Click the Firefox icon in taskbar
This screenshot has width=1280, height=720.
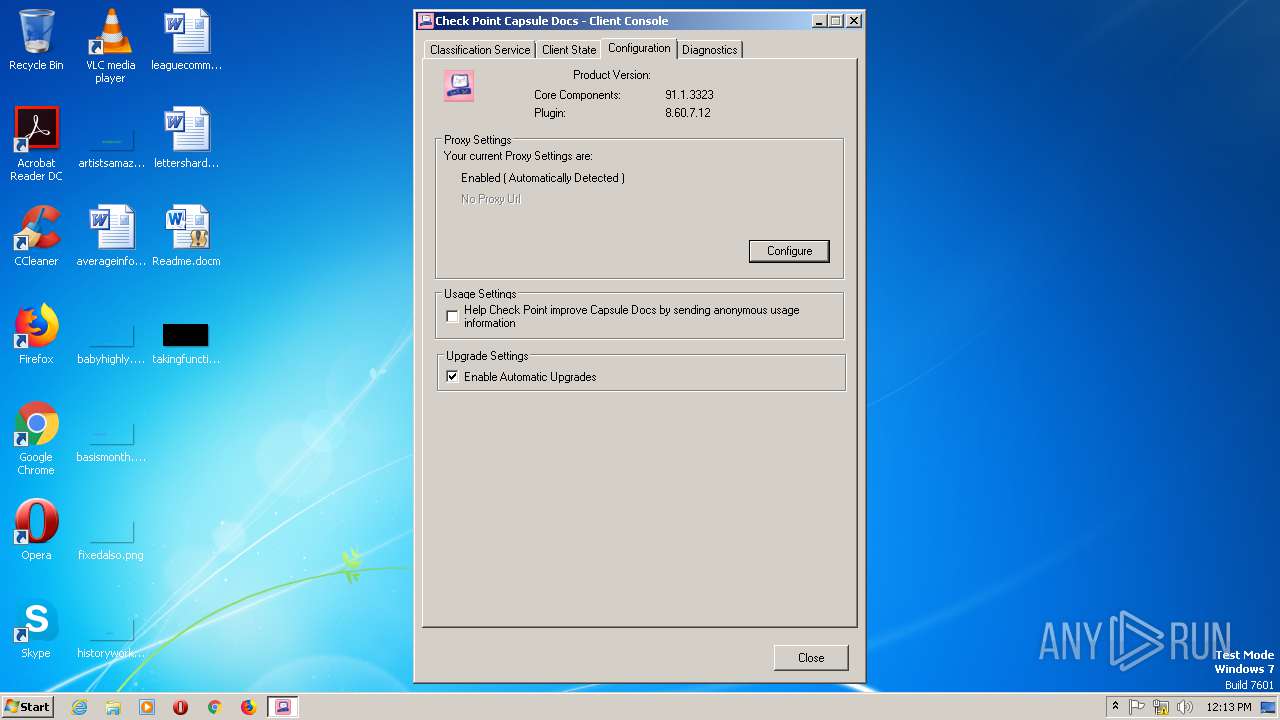[248, 707]
